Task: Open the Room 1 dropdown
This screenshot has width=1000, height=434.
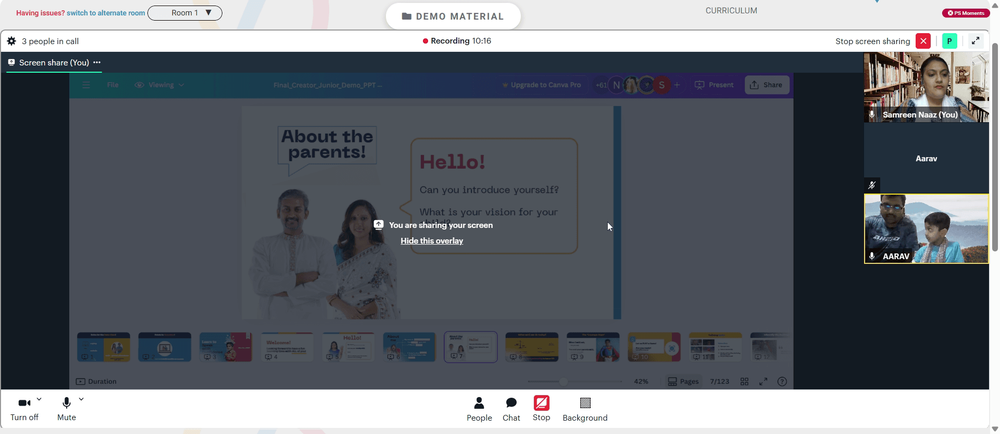Action: pyautogui.click(x=185, y=13)
